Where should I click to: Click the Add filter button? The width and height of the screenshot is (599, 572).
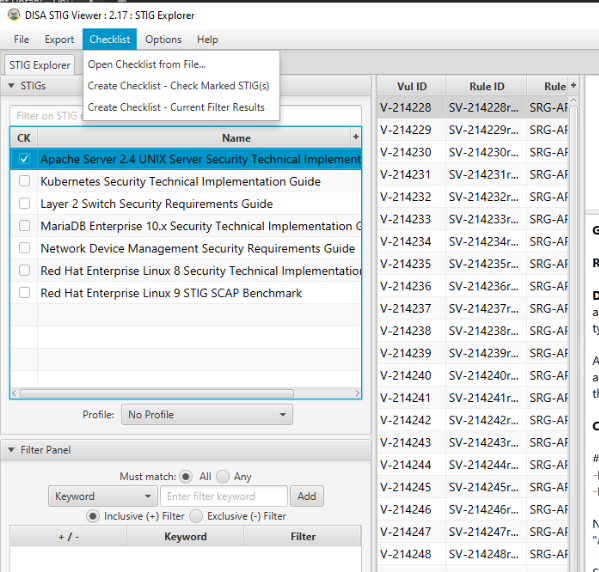tap(307, 496)
